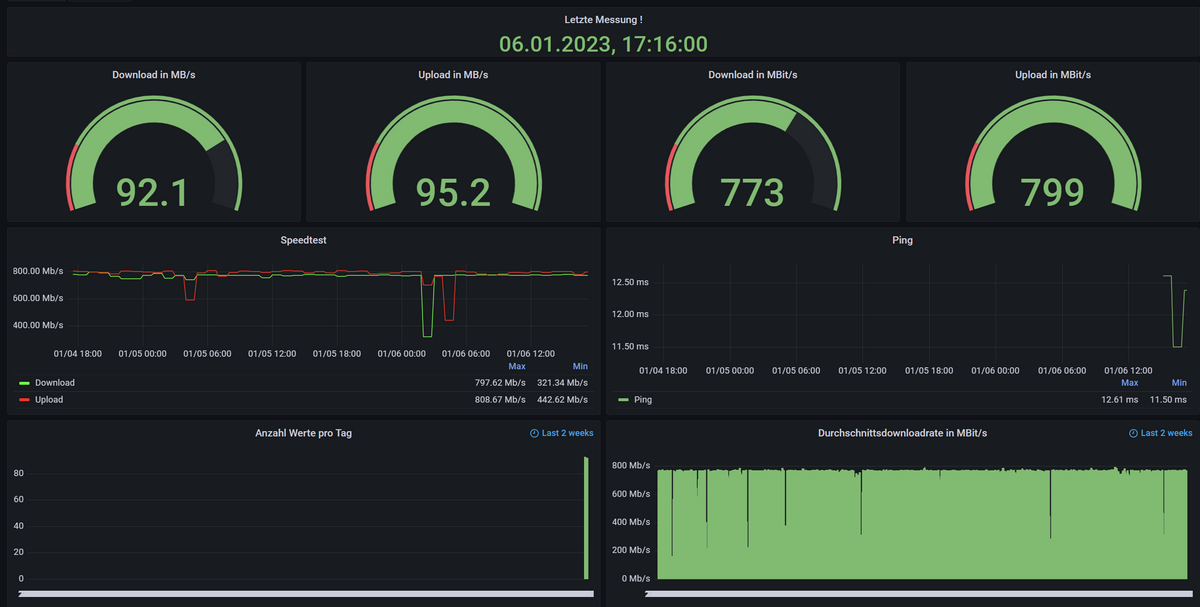The width and height of the screenshot is (1200, 607).
Task: Click the clock icon in Durchschnittsdownloadrate panel
Action: point(1133,433)
